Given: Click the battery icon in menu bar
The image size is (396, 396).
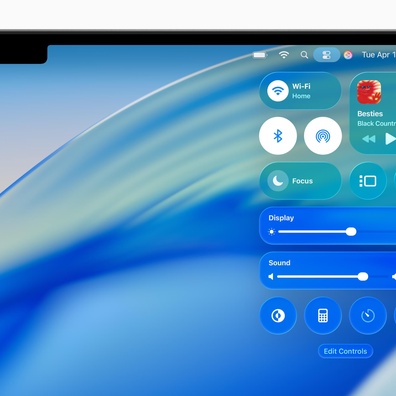Looking at the screenshot, I should (260, 55).
